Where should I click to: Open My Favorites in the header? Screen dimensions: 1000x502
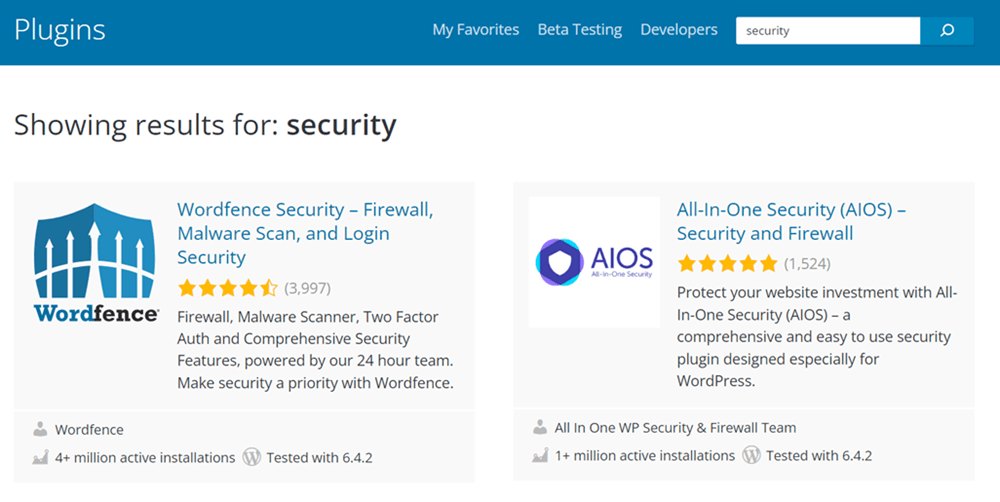[x=475, y=30]
